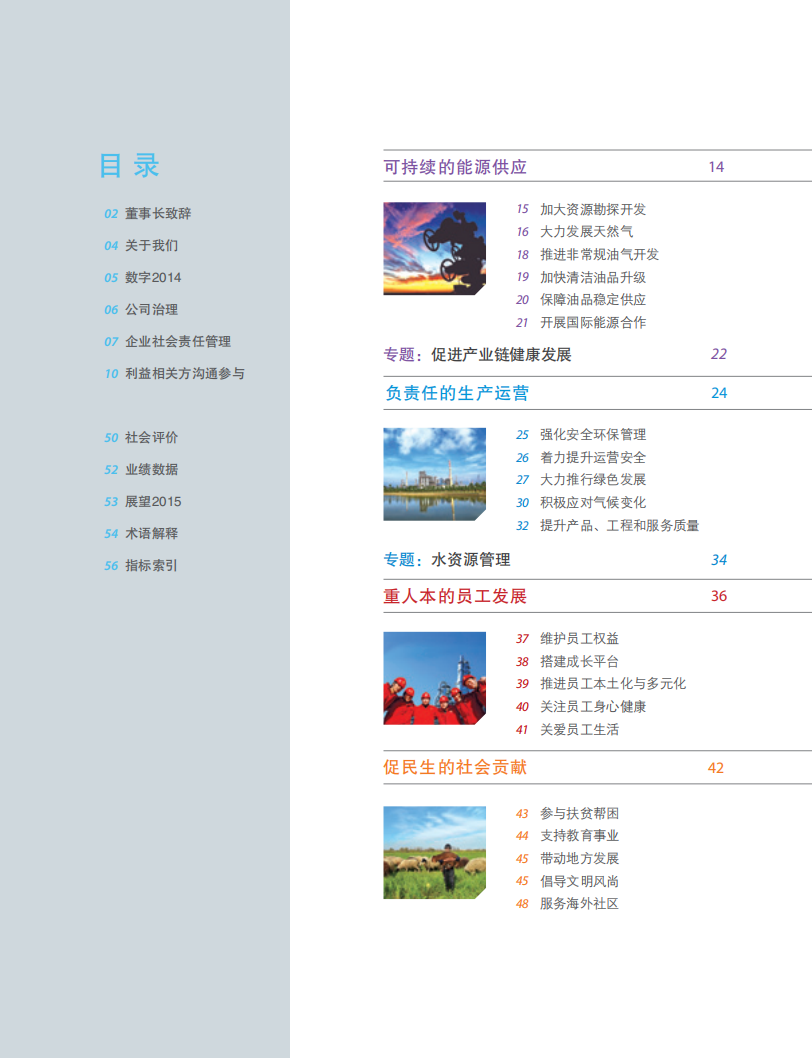Viewport: 812px width, 1058px height.
Task: Open 积极应对气候变化 entry
Action: click(586, 502)
